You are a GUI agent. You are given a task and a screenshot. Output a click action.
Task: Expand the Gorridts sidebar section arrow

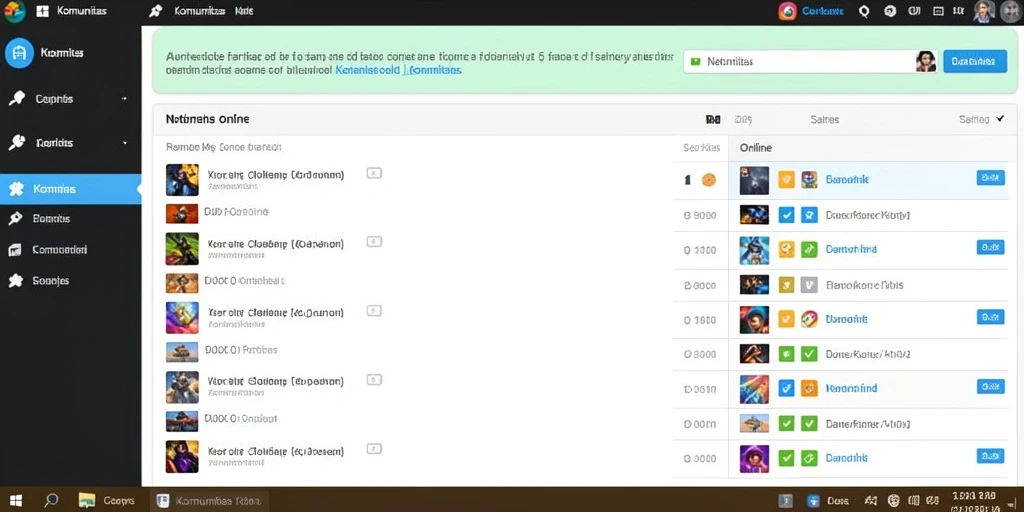125,142
